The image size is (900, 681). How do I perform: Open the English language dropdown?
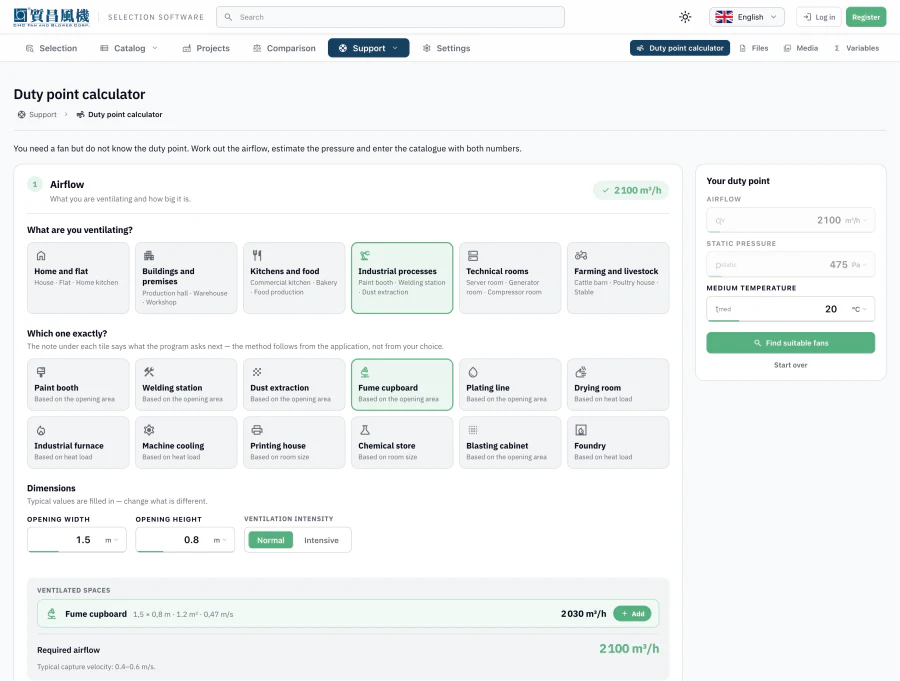[746, 17]
